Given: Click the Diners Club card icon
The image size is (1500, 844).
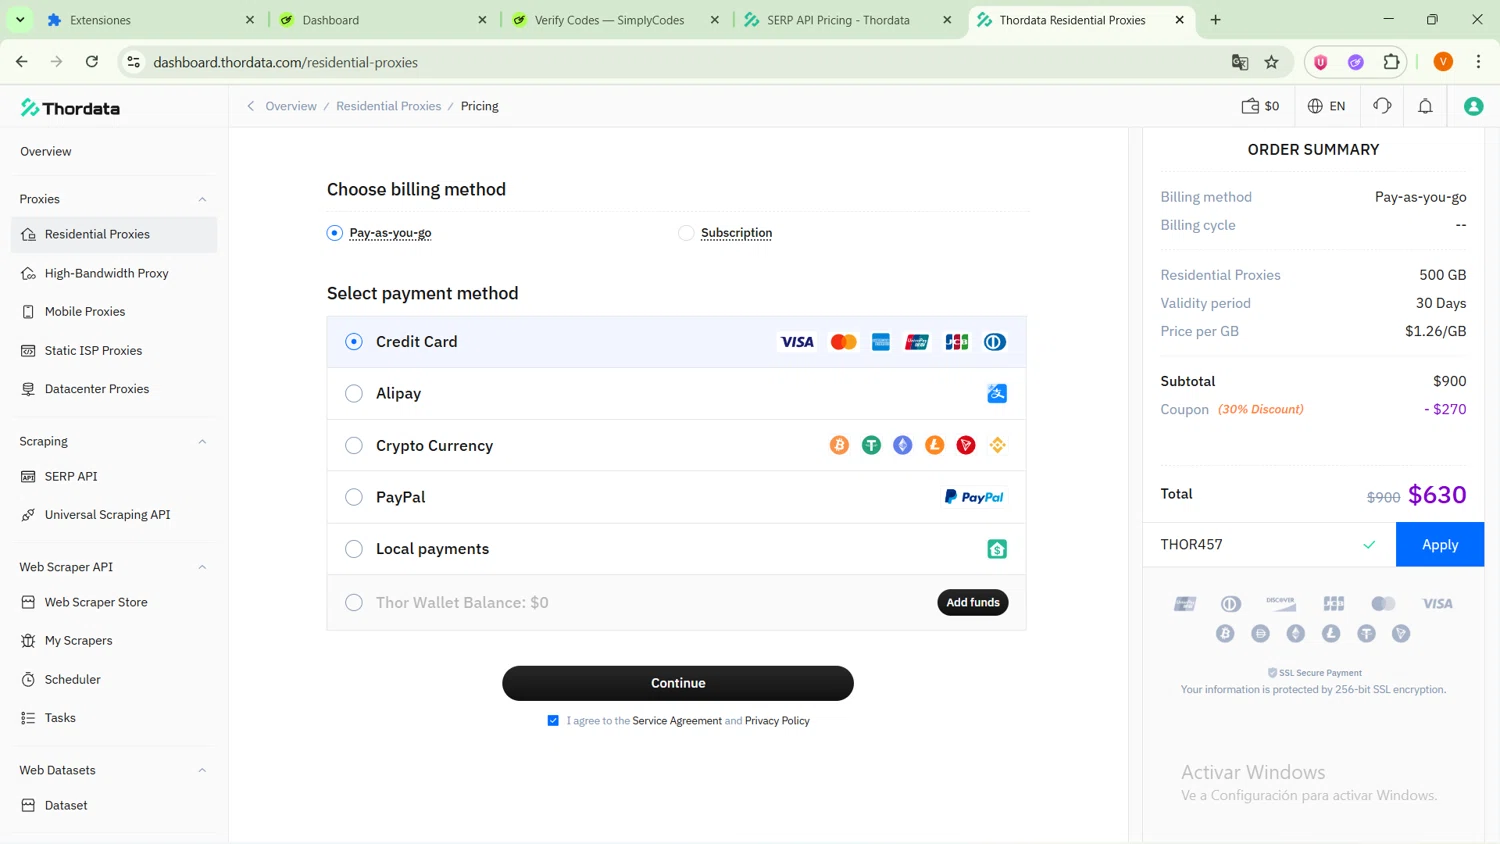Looking at the screenshot, I should 994,342.
